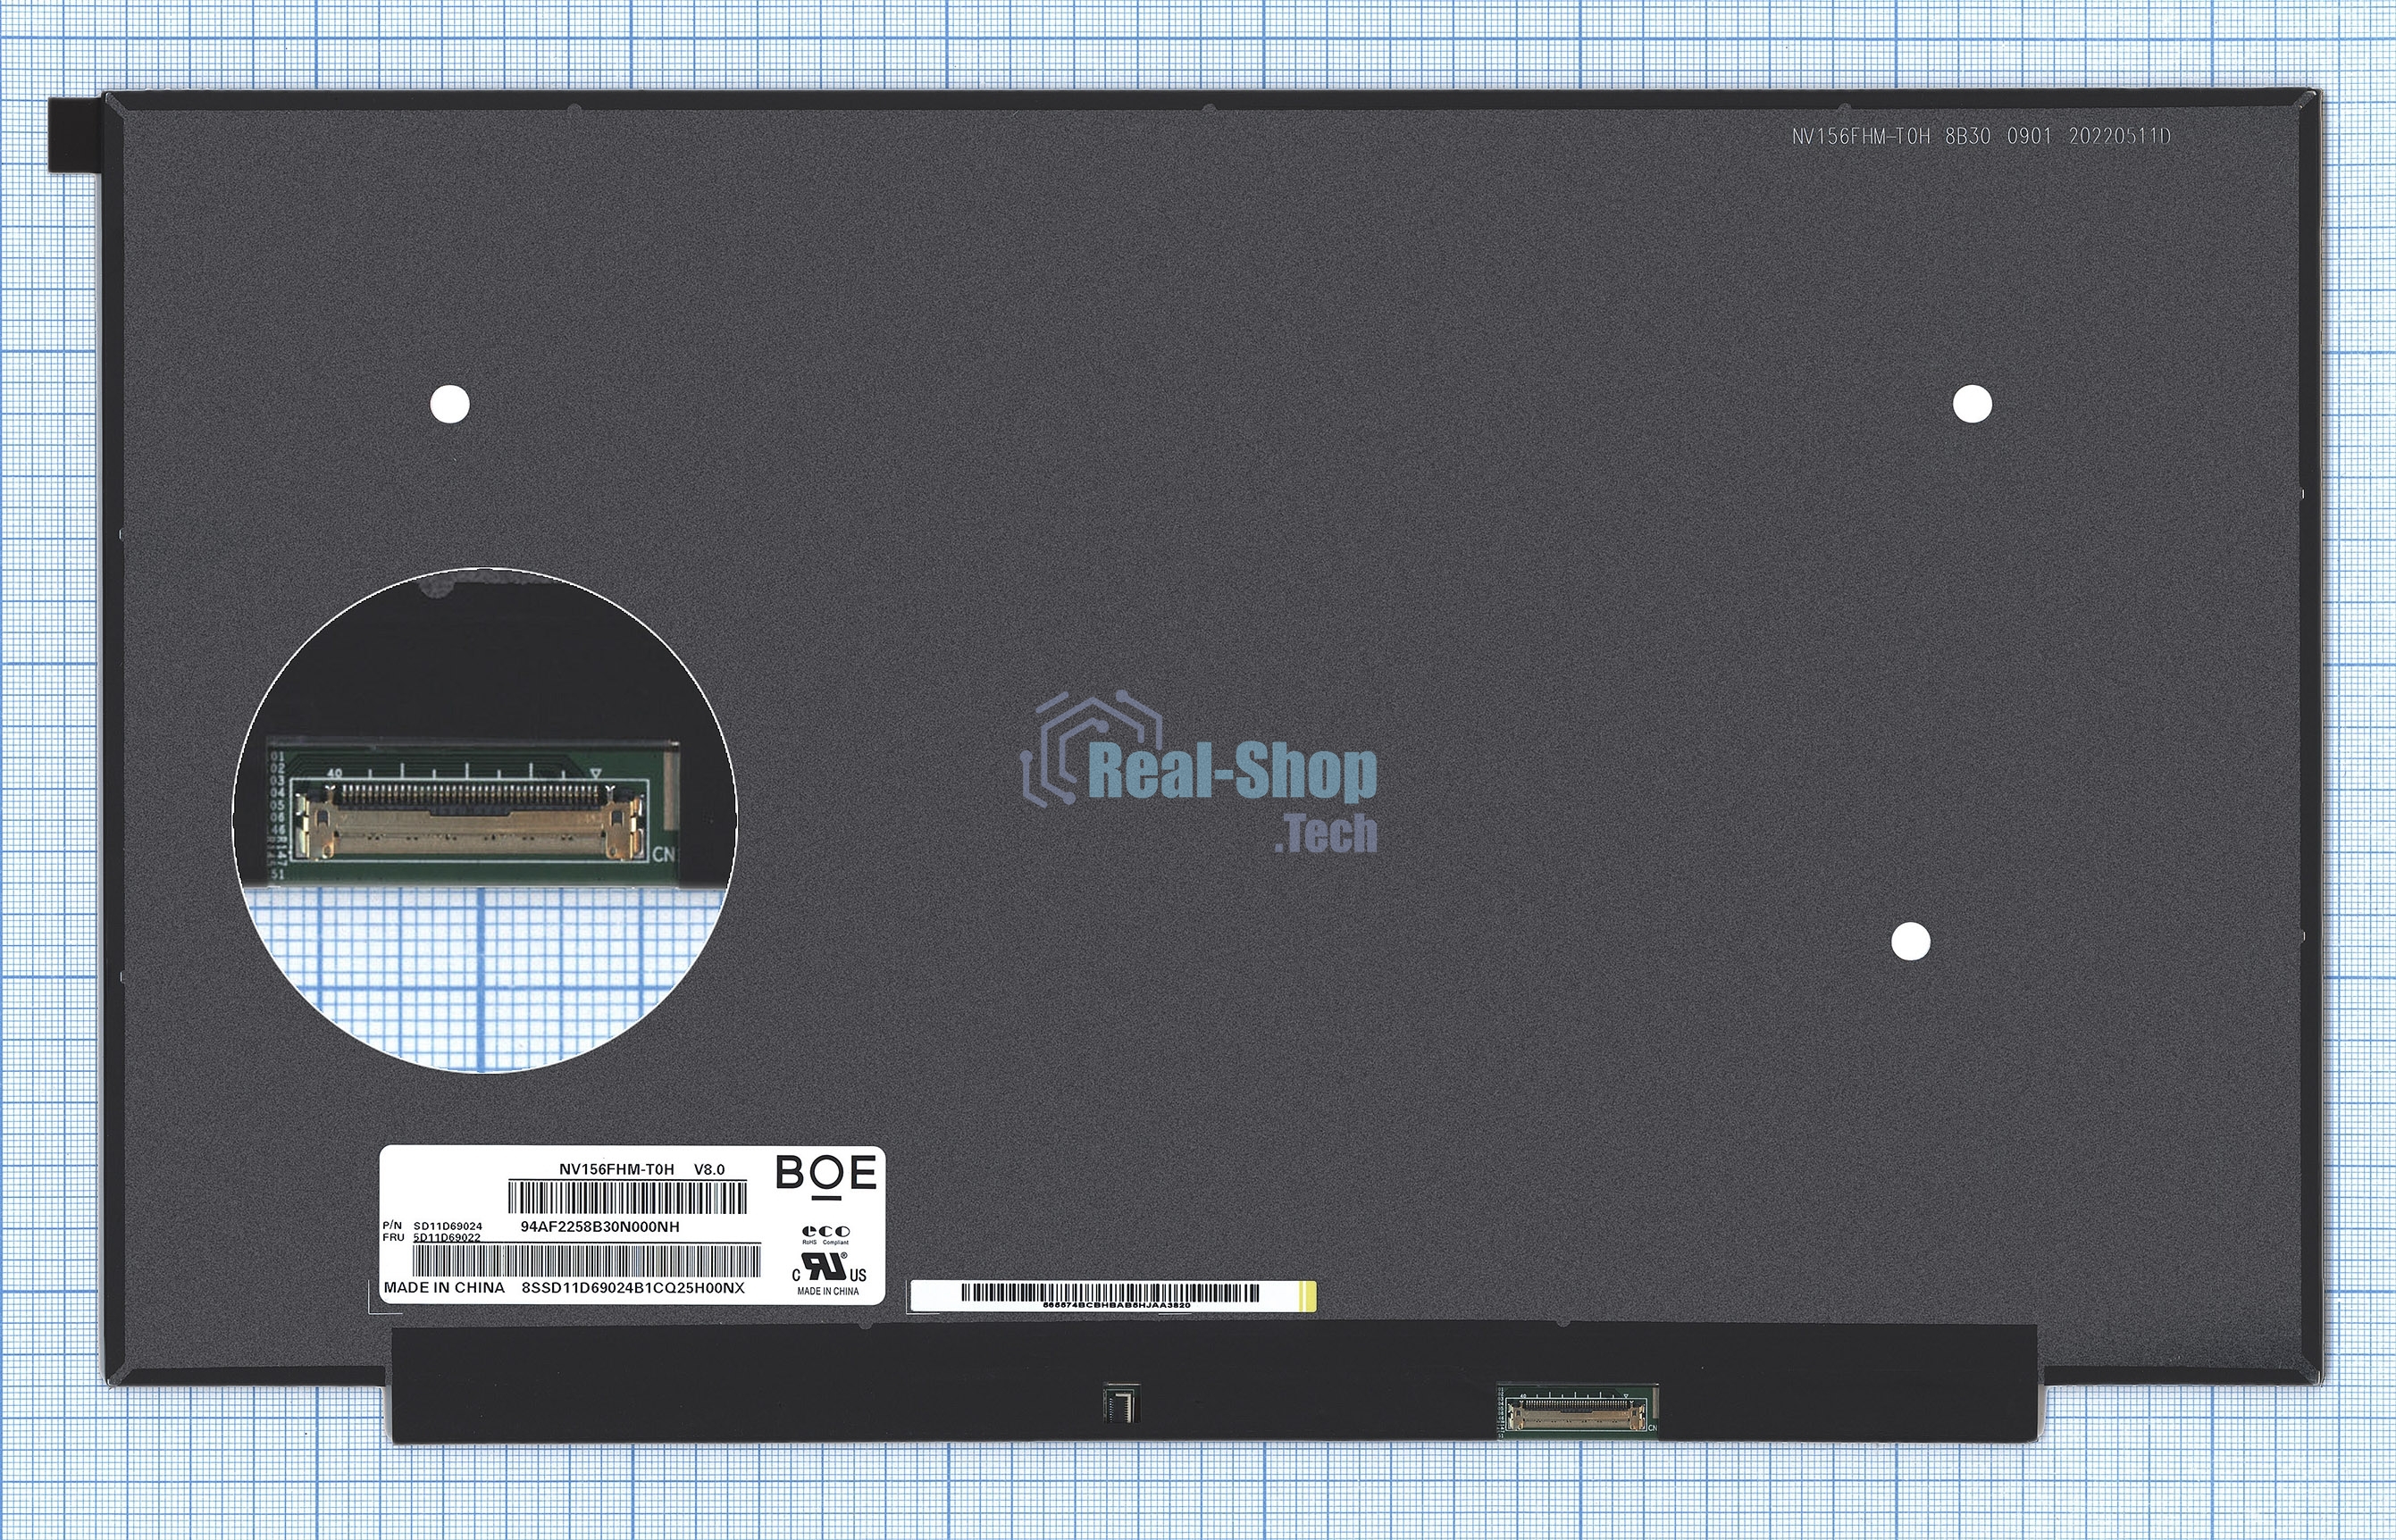Click the .Tech watermark text

click(1326, 834)
